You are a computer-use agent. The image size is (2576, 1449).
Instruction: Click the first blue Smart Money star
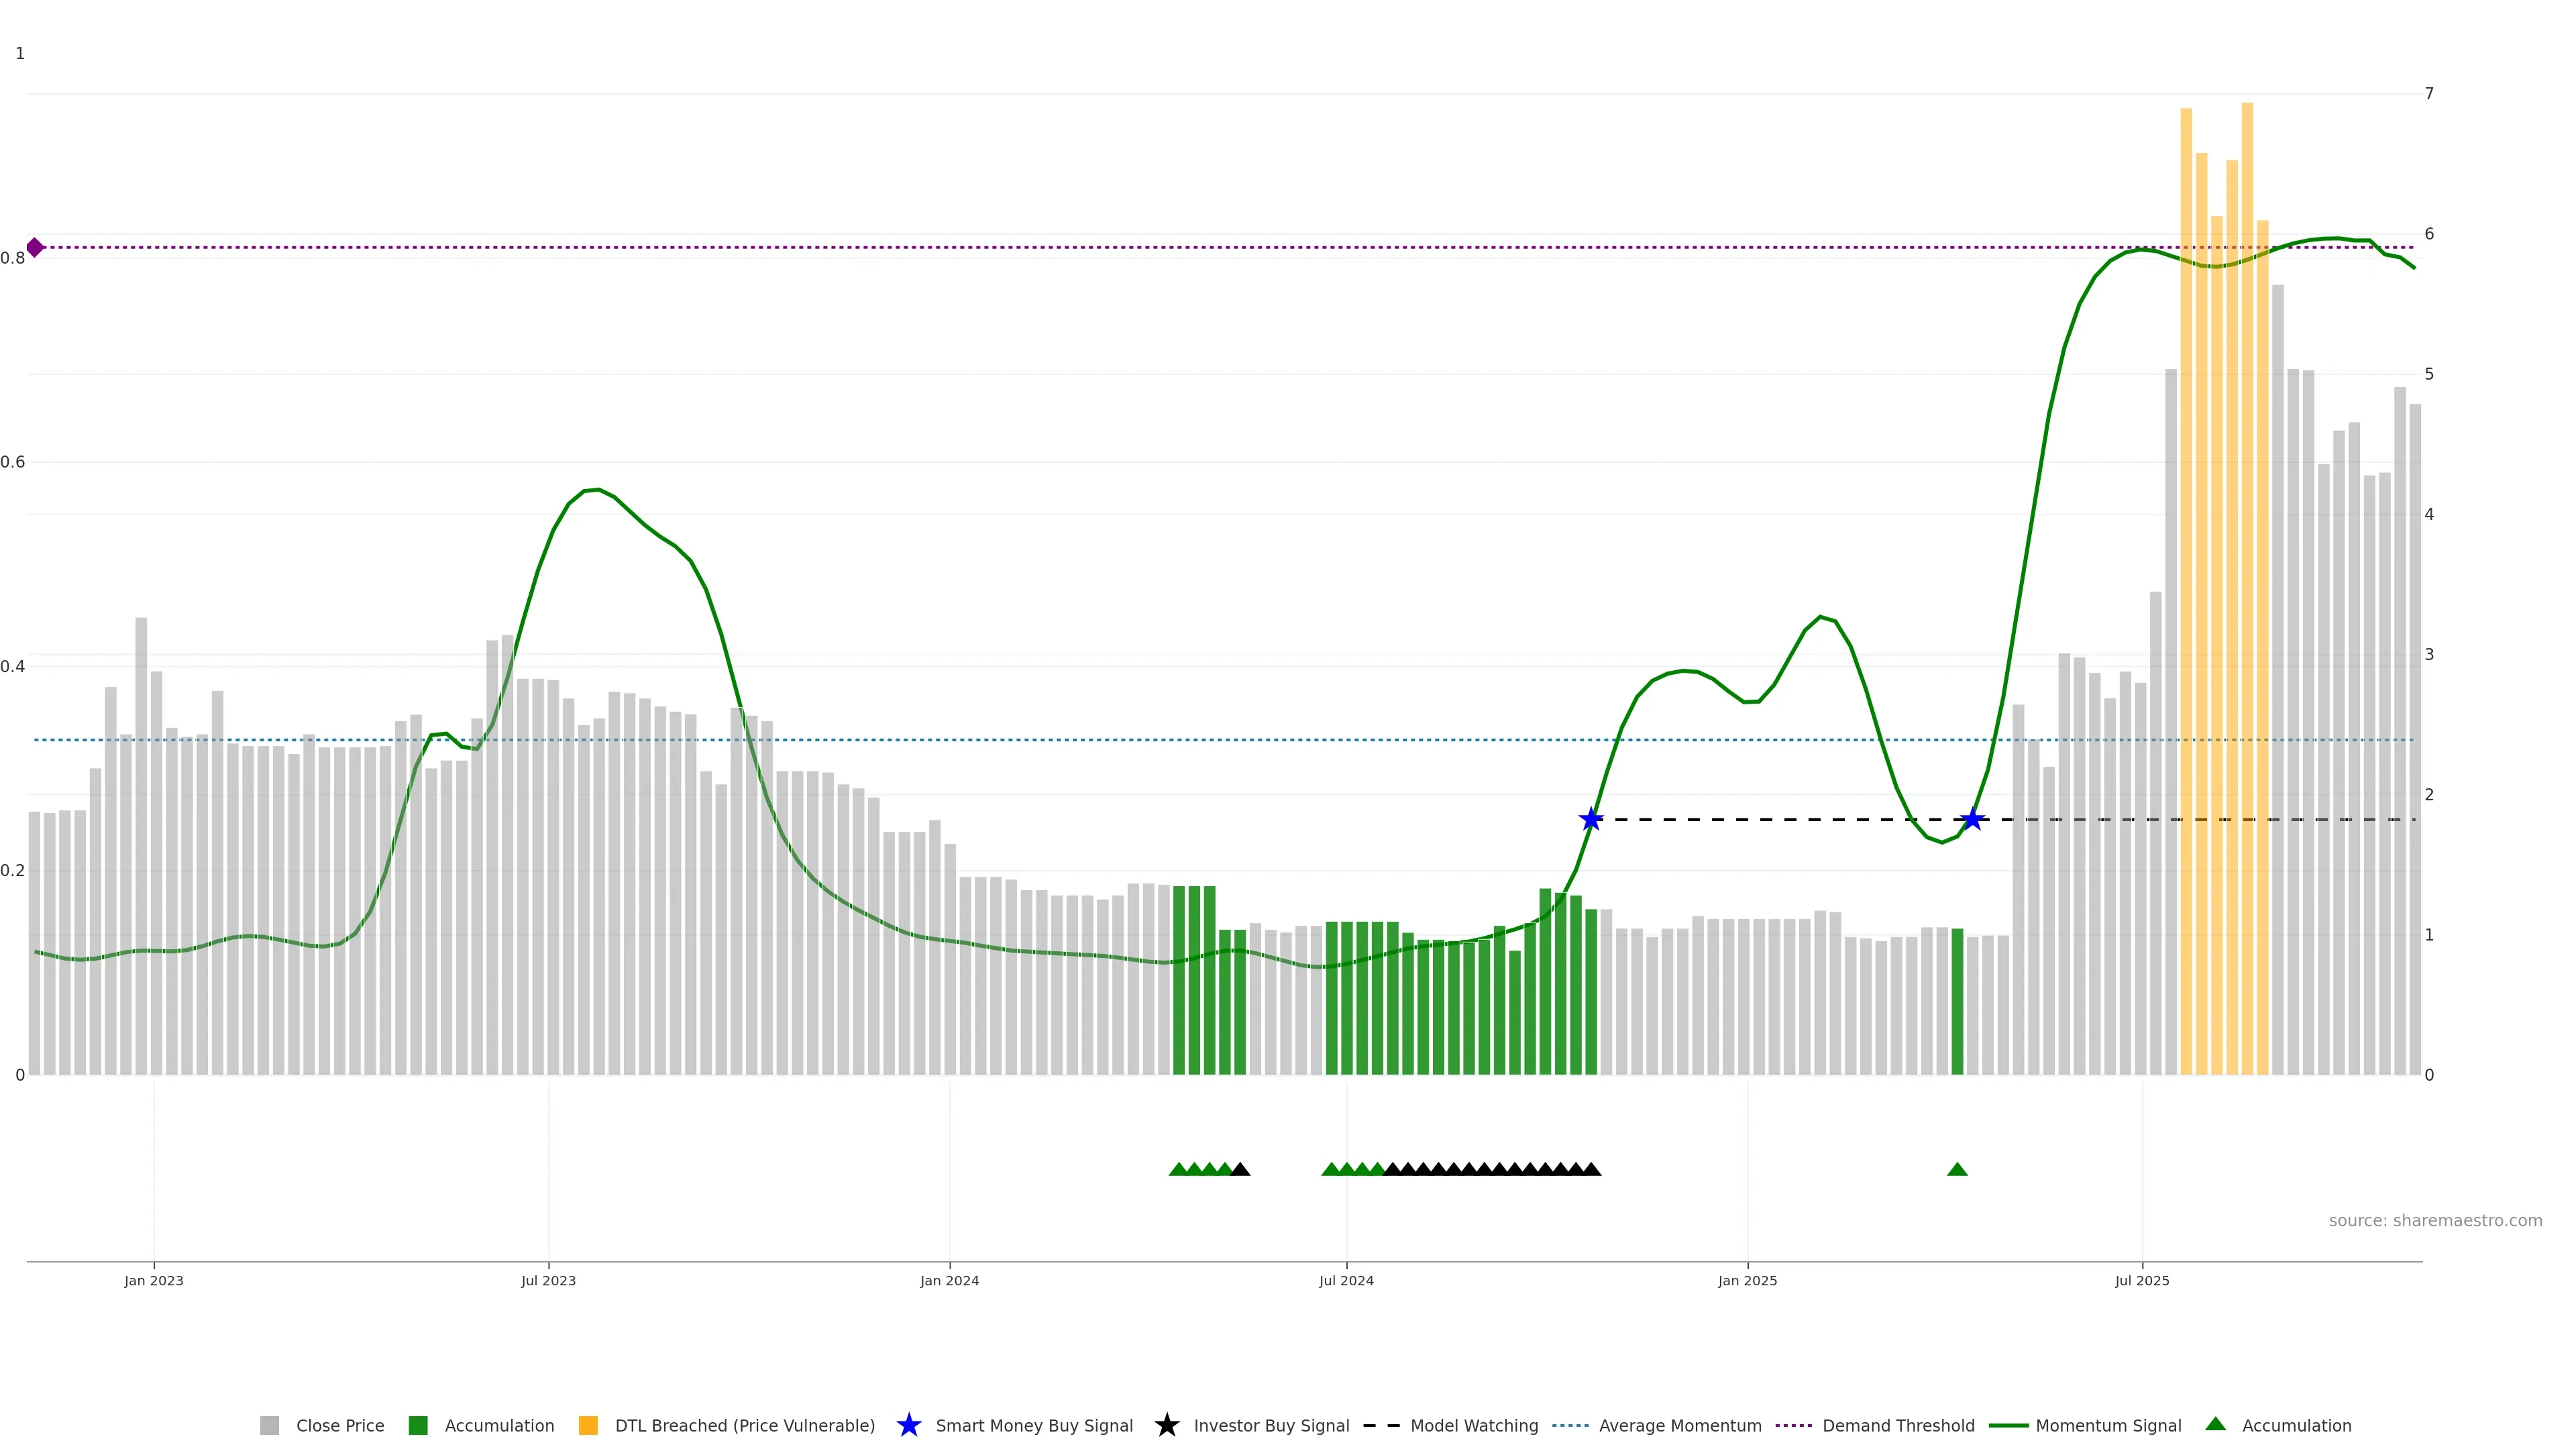pos(1591,820)
